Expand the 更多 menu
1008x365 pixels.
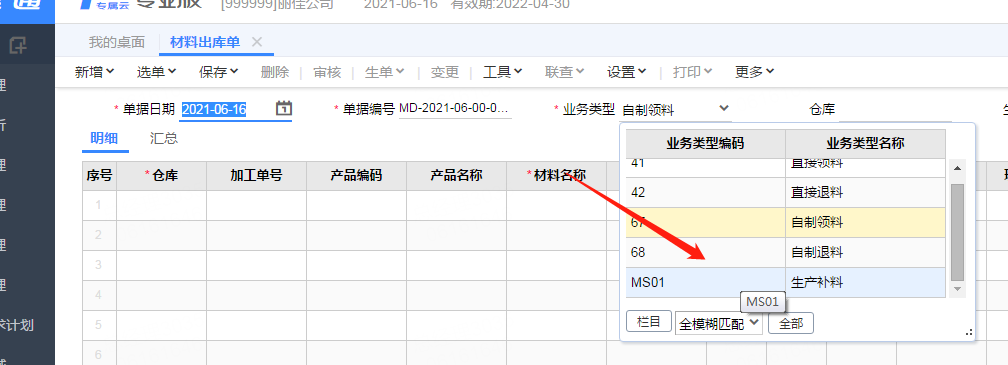pyautogui.click(x=754, y=72)
